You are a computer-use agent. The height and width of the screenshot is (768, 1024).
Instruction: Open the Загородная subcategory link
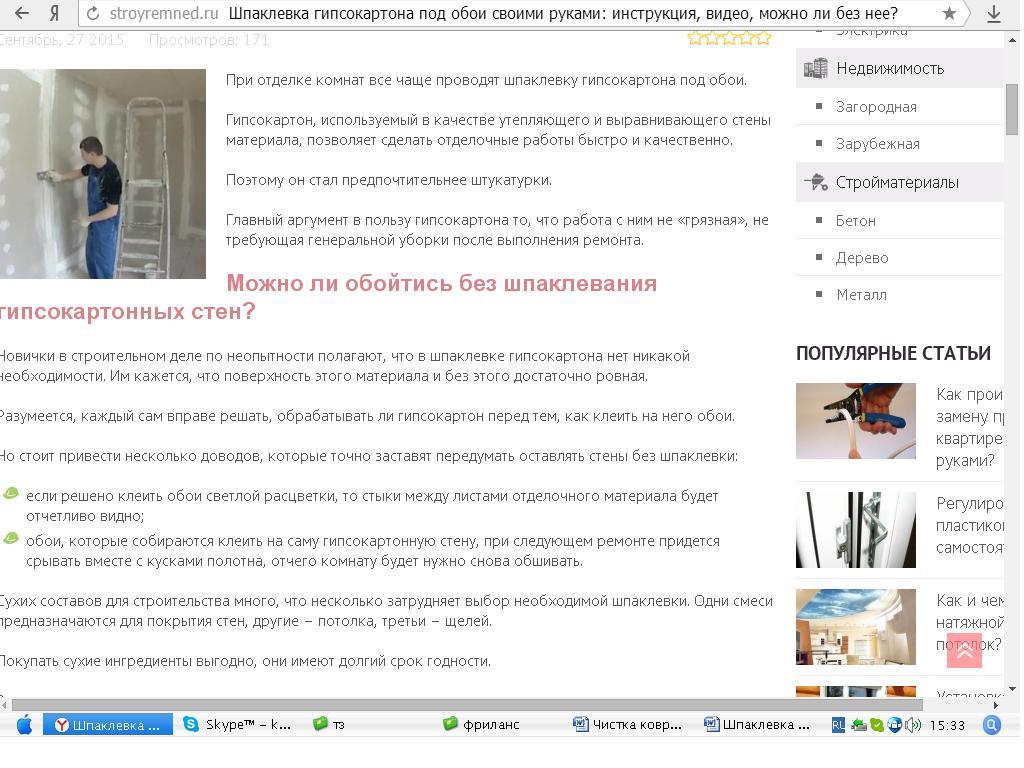(x=876, y=106)
